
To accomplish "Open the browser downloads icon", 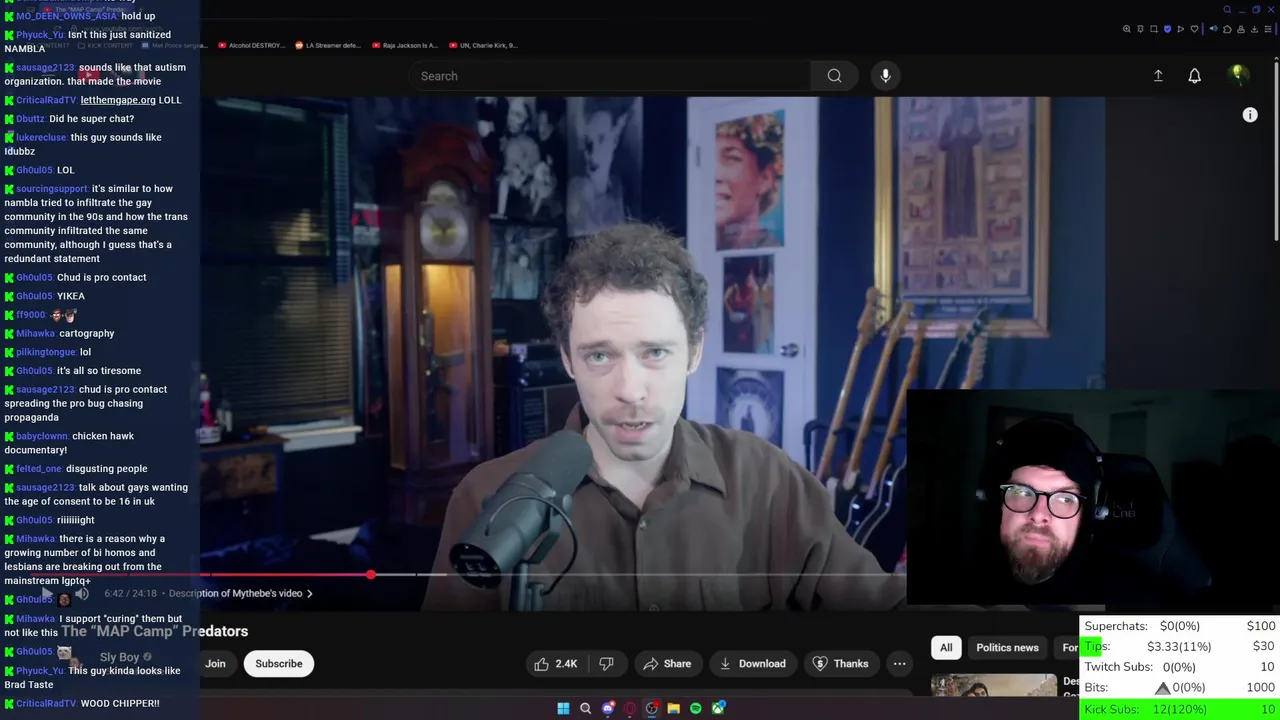I will click(x=1254, y=29).
